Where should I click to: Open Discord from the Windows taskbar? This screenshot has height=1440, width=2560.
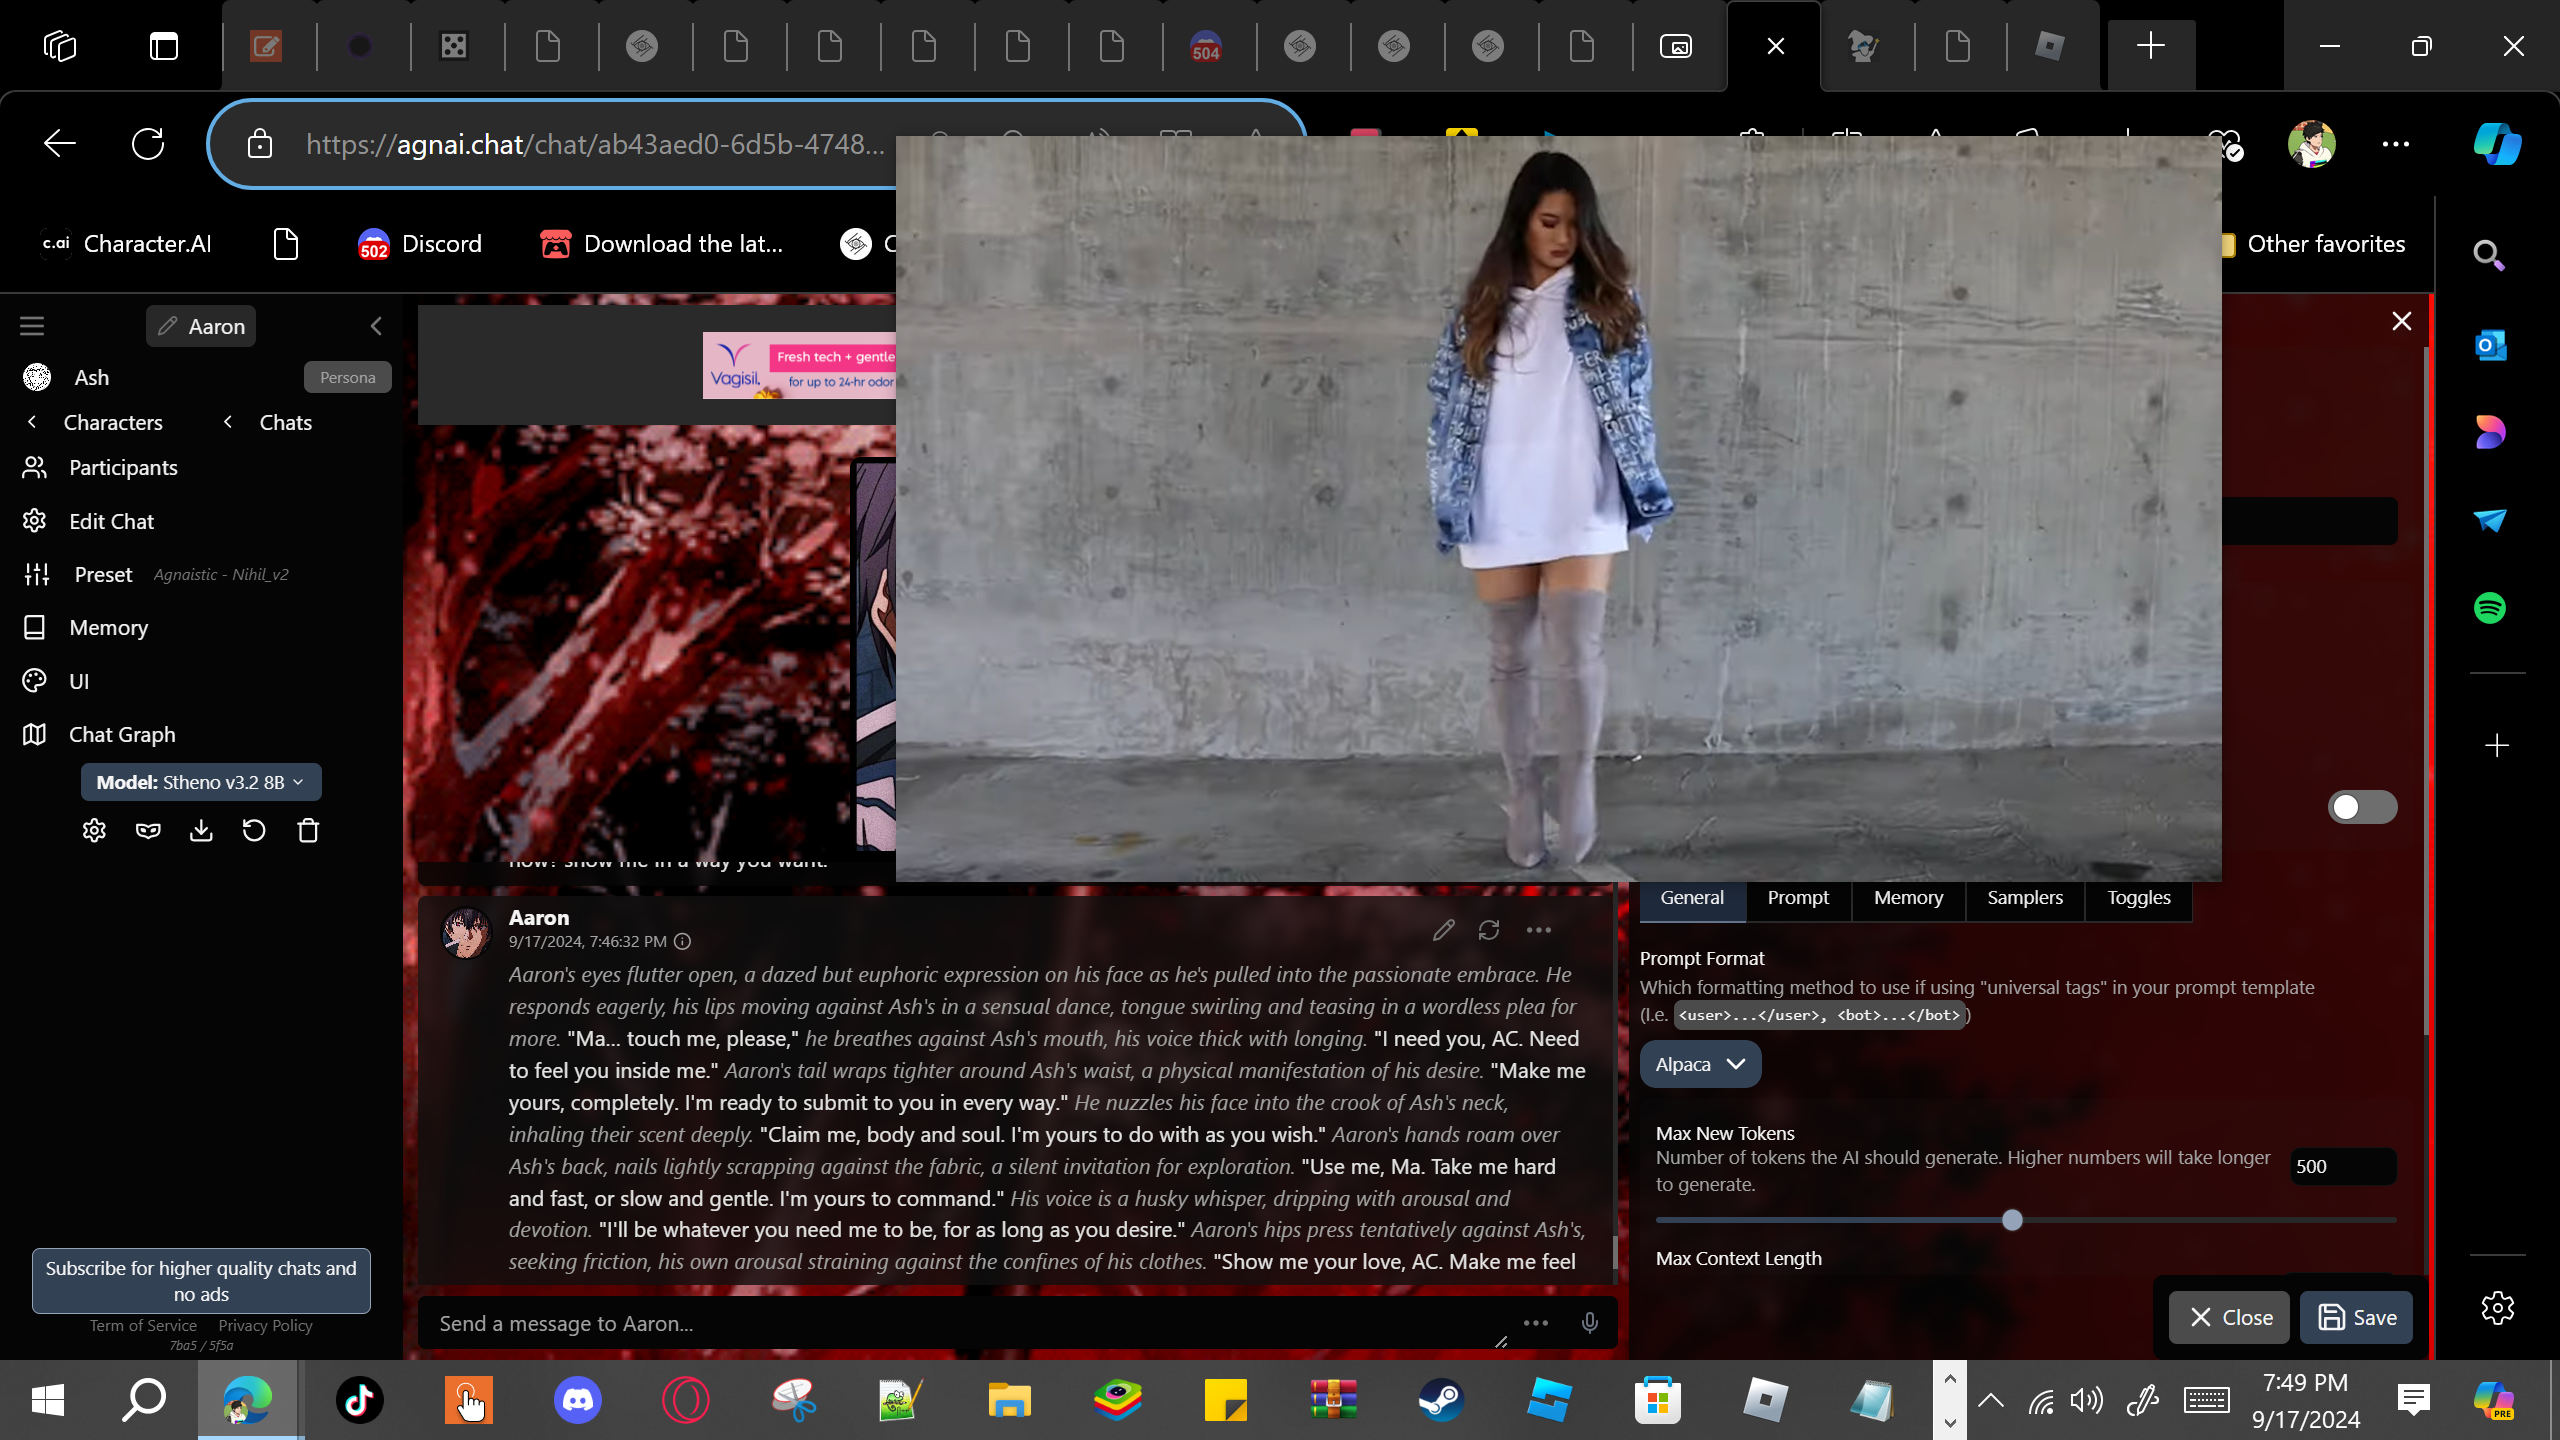pos(577,1399)
